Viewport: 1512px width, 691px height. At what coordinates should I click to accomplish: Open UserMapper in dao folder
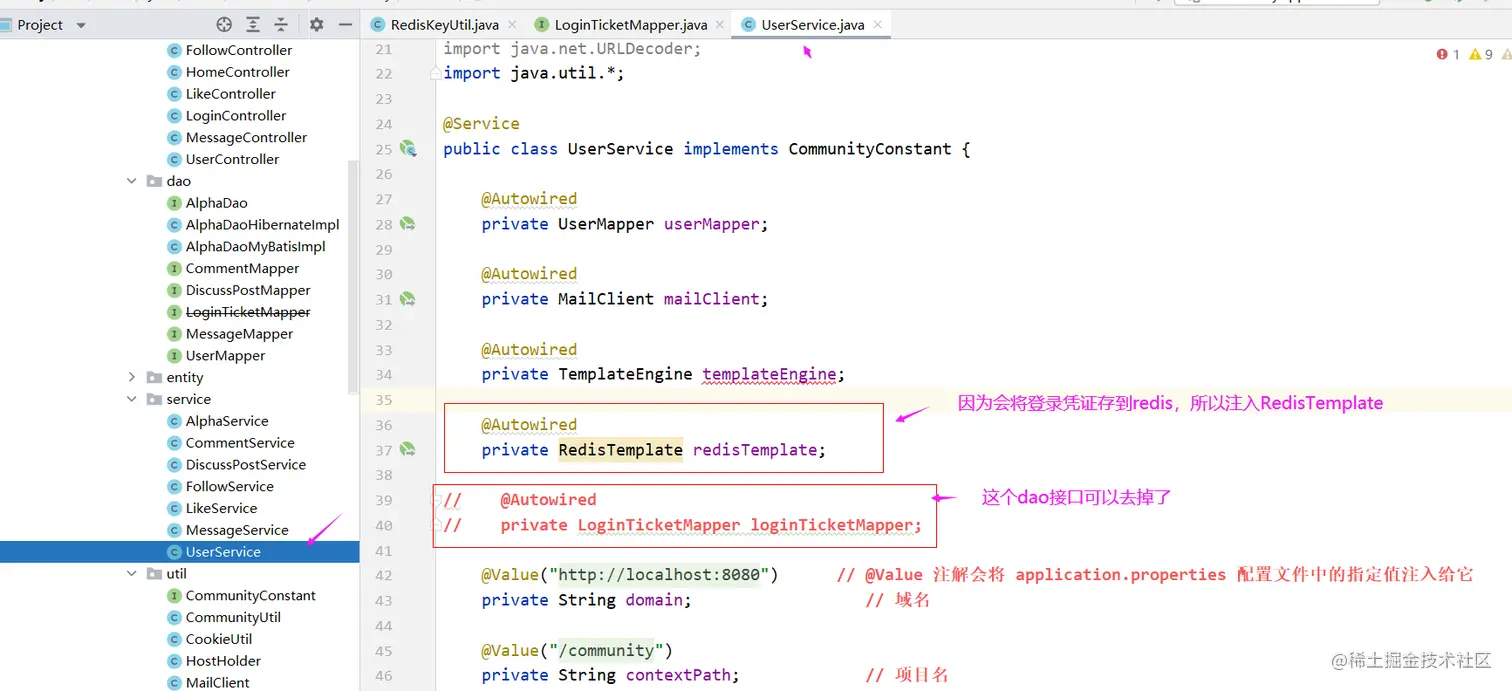(x=225, y=356)
